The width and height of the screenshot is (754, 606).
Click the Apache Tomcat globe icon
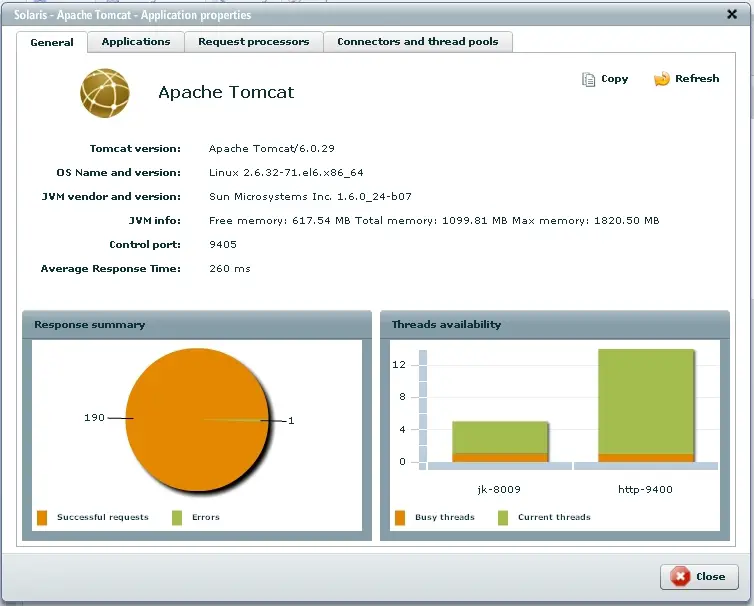[x=105, y=93]
